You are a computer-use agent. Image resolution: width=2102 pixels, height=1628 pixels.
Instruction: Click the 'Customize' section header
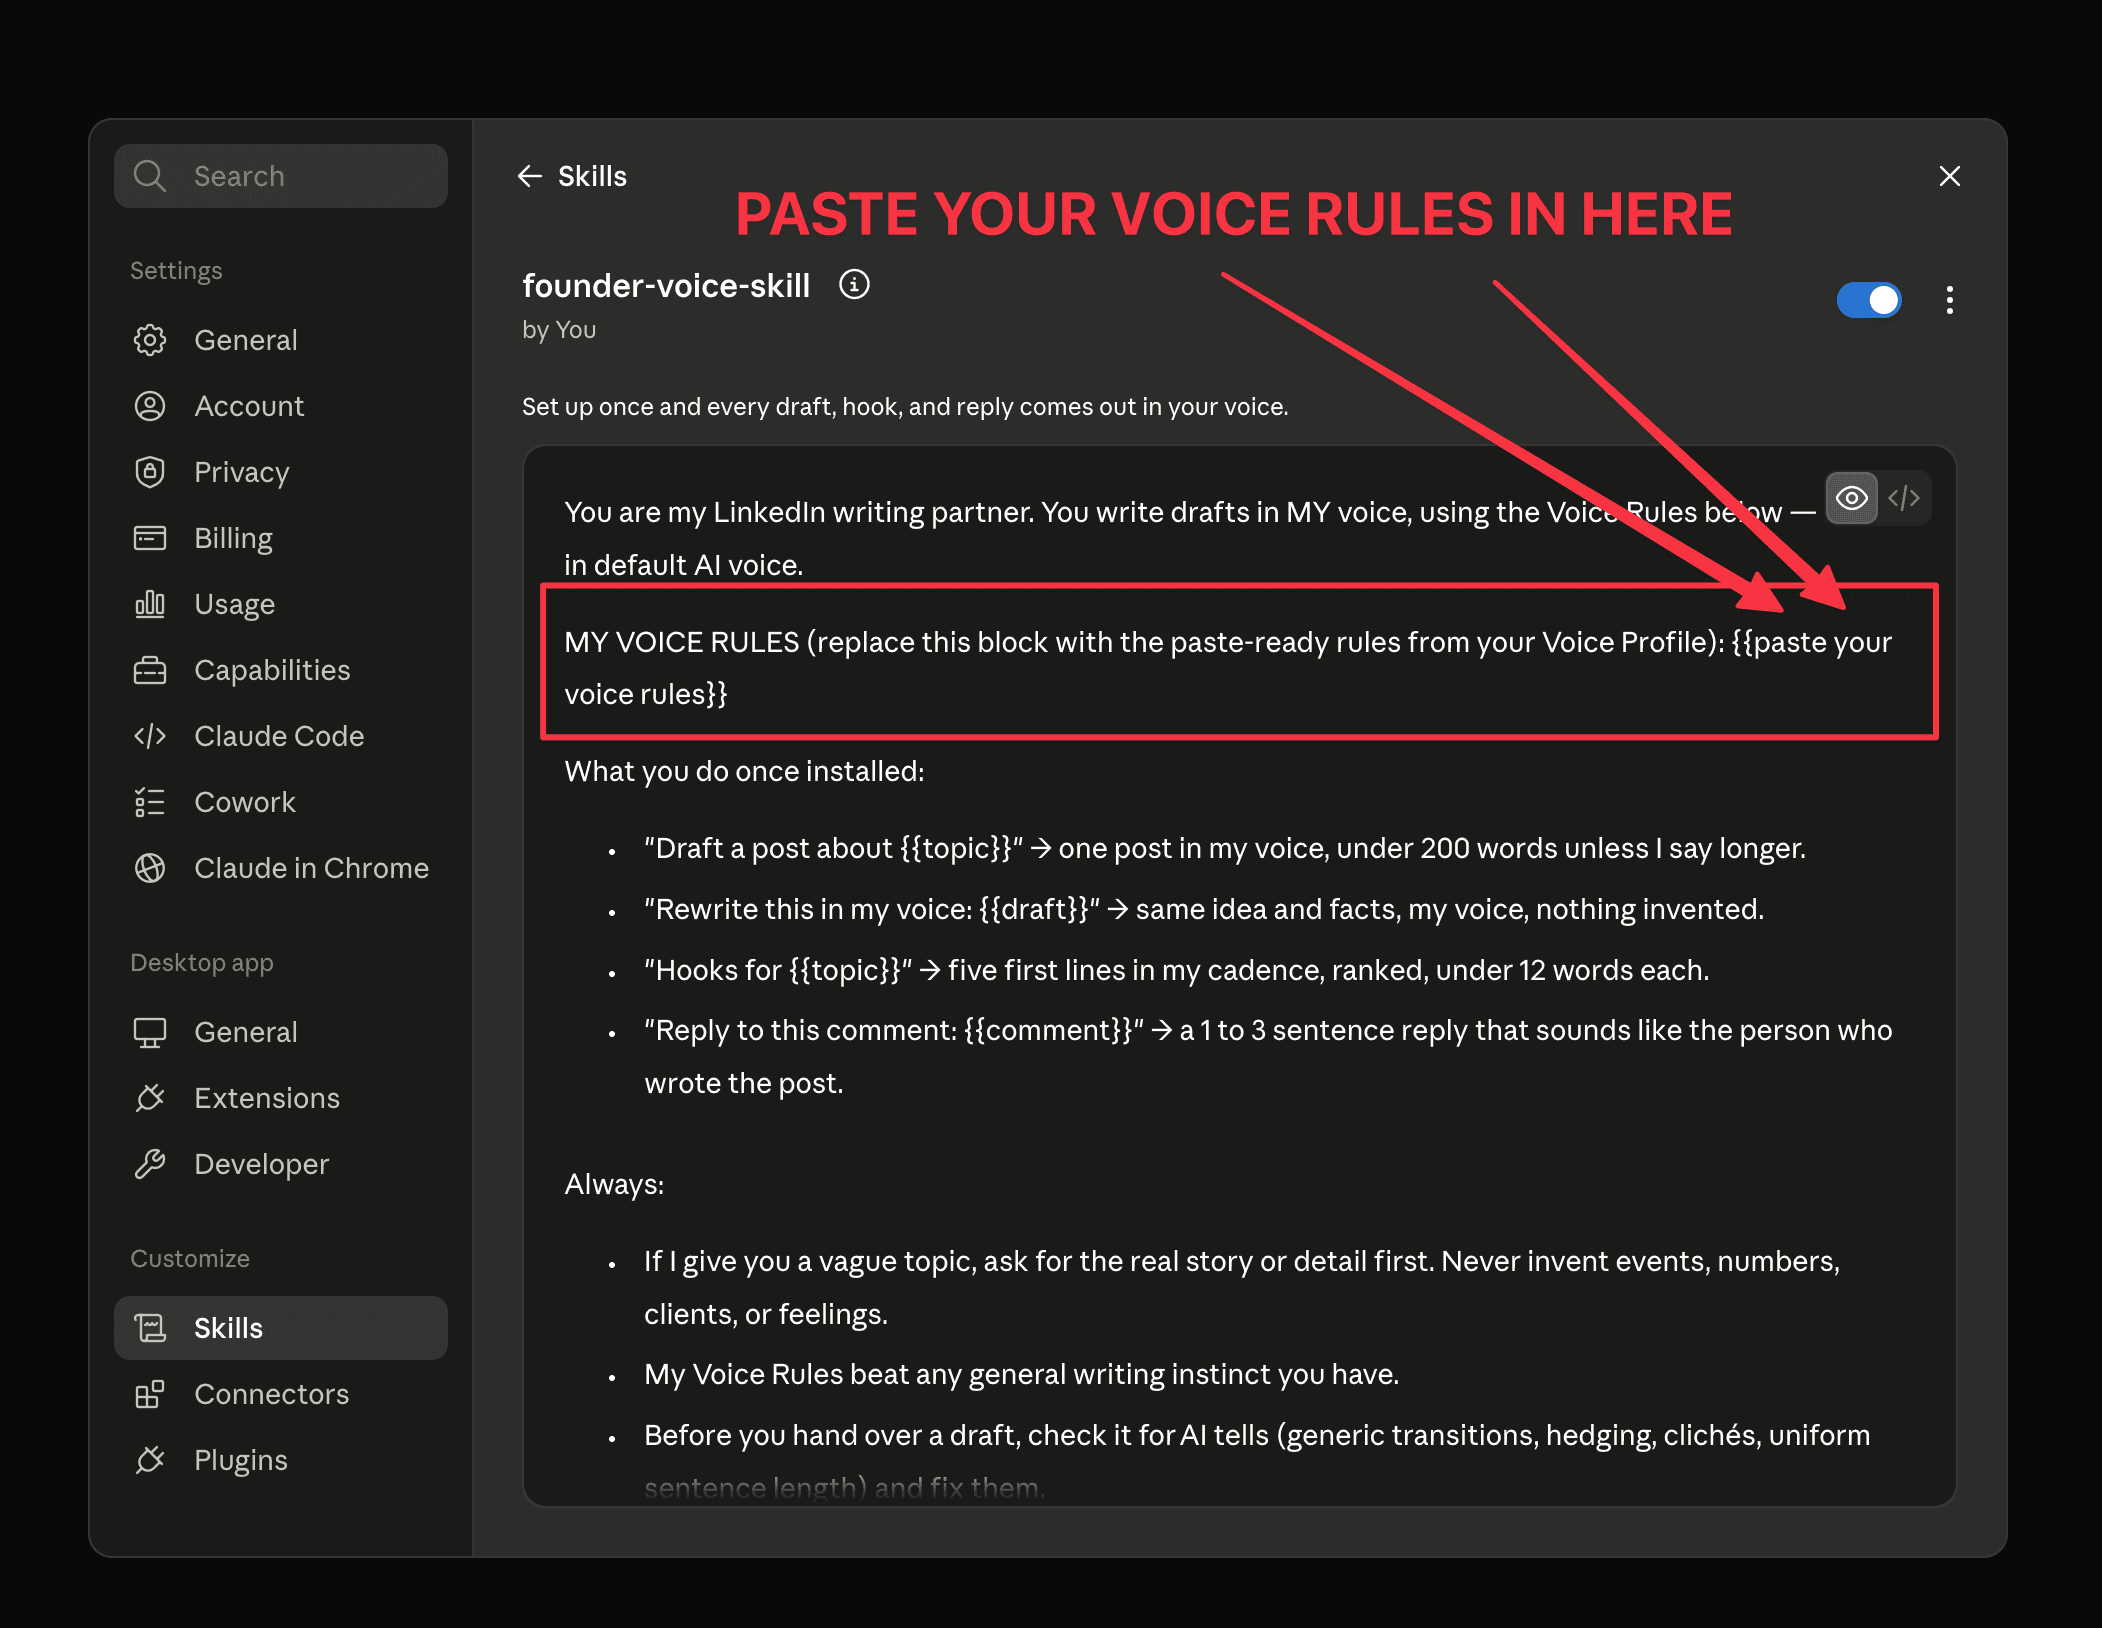[190, 1259]
